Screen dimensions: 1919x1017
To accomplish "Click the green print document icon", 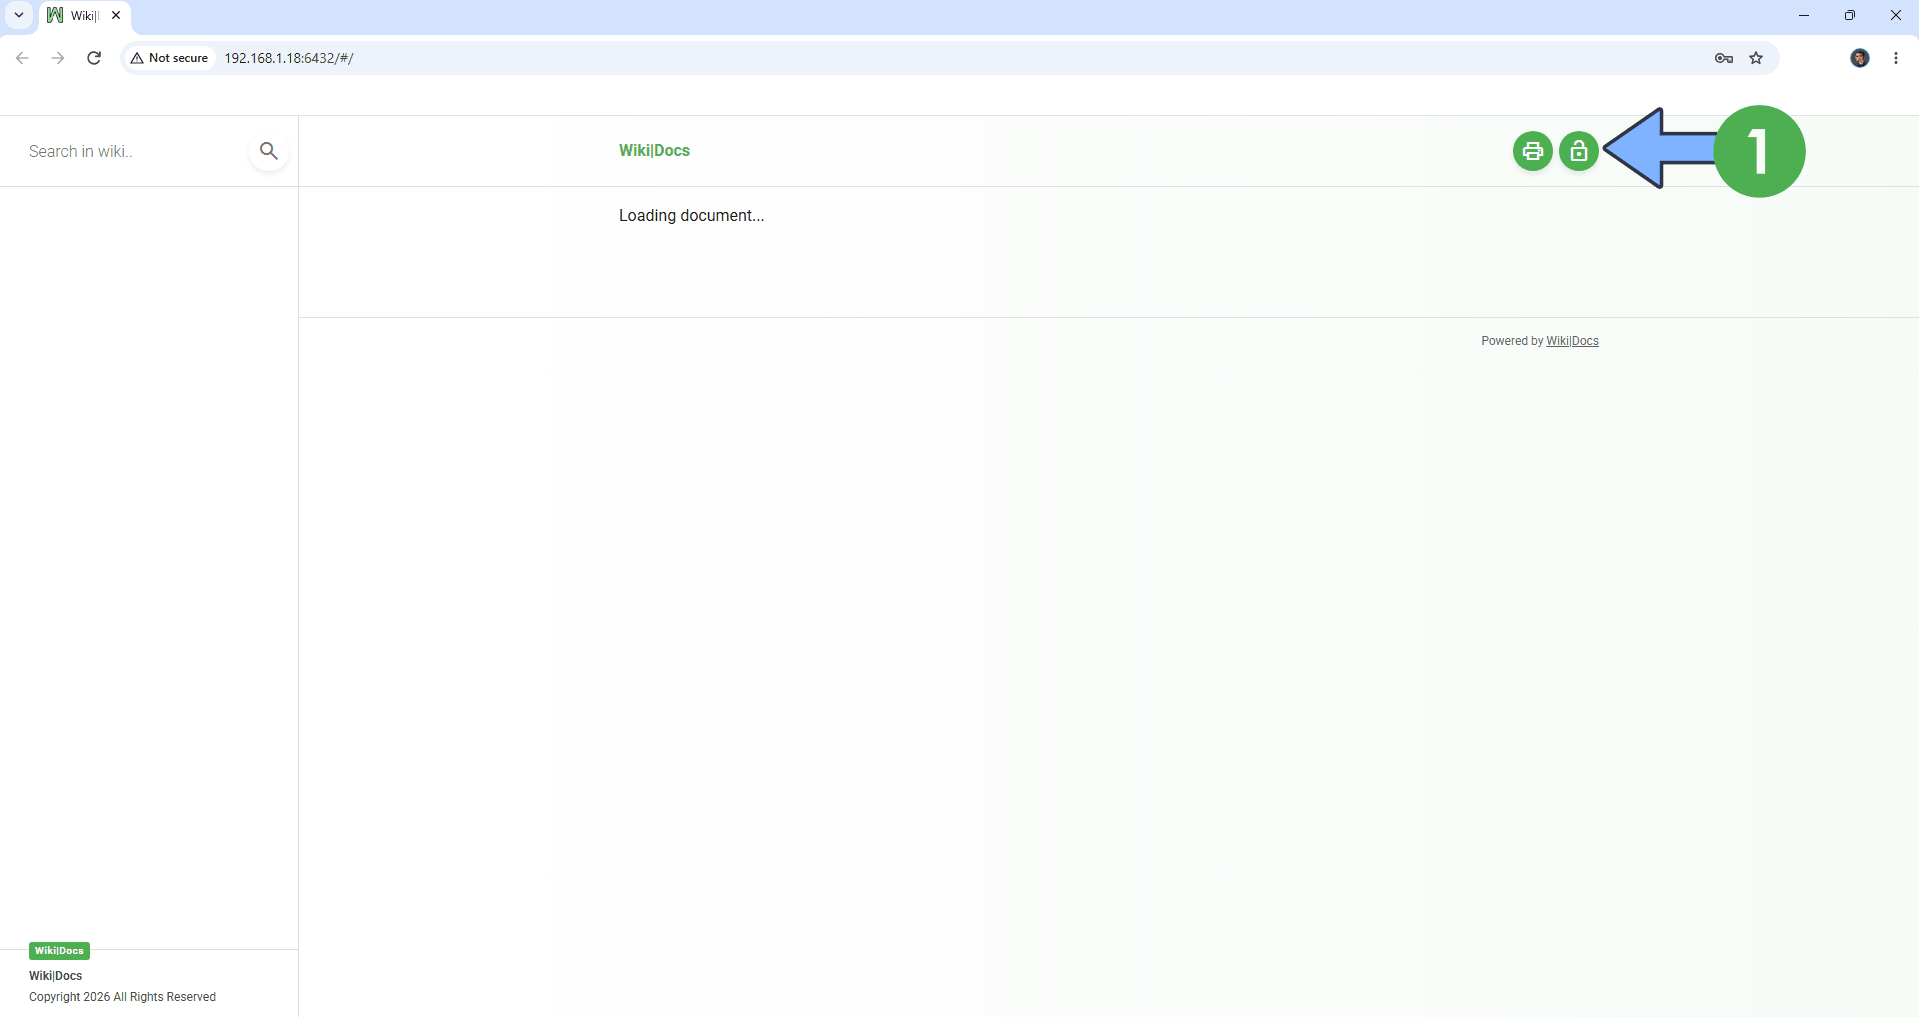I will (1532, 151).
